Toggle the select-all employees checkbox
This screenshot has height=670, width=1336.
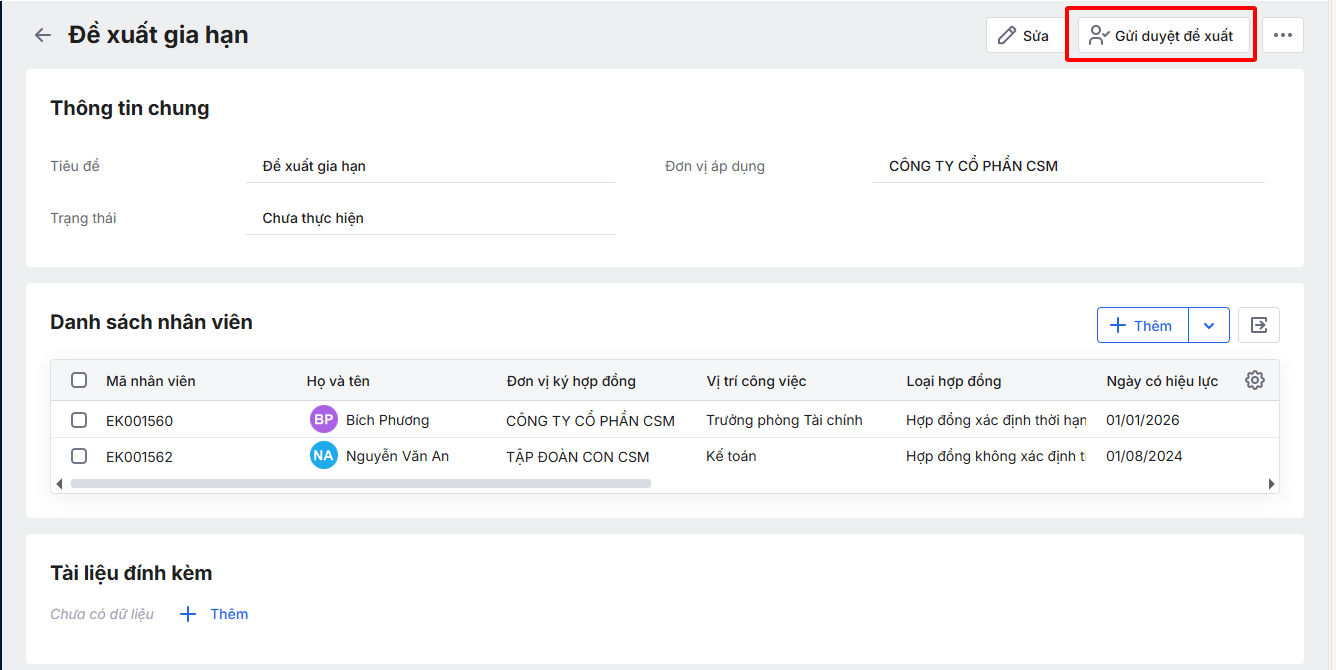[x=79, y=380]
